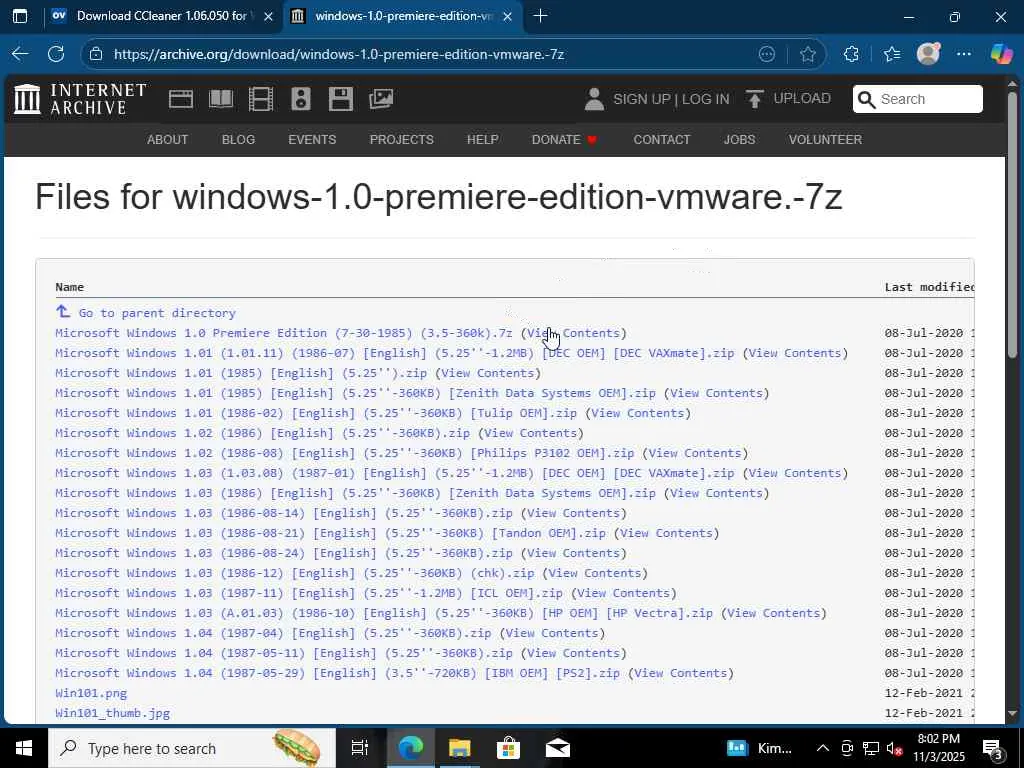Click the up-arrow parent directory icon

tap(63, 312)
